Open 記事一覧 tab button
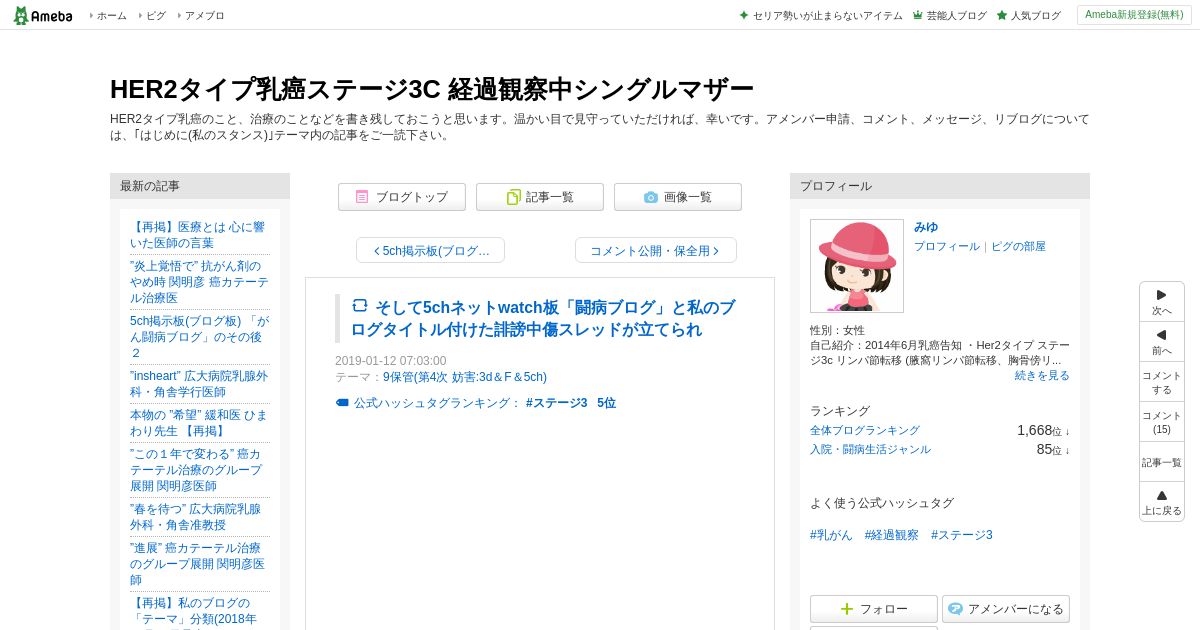The height and width of the screenshot is (630, 1200). click(x=540, y=197)
